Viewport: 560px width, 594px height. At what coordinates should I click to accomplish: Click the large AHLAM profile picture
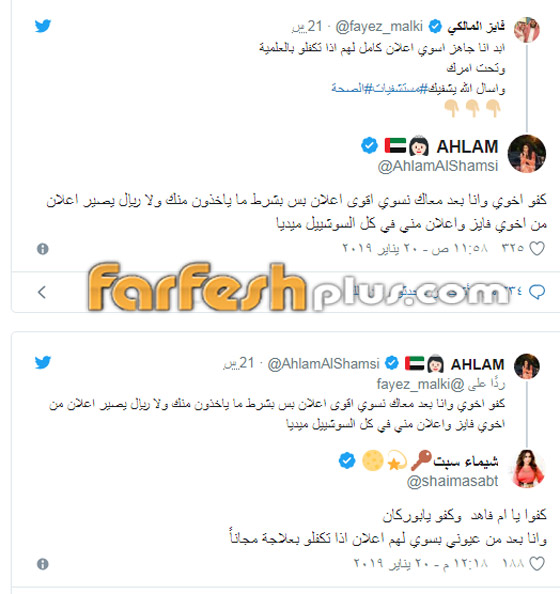click(527, 153)
